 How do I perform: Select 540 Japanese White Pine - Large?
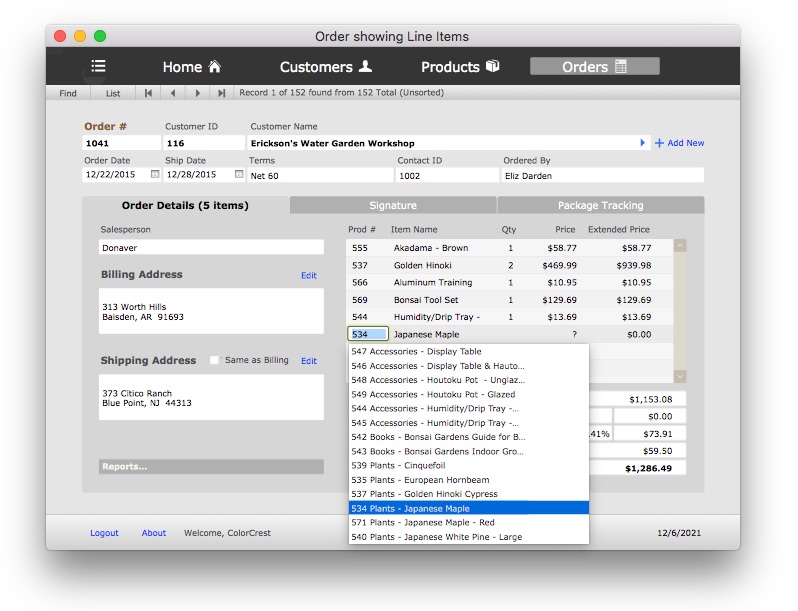click(469, 537)
